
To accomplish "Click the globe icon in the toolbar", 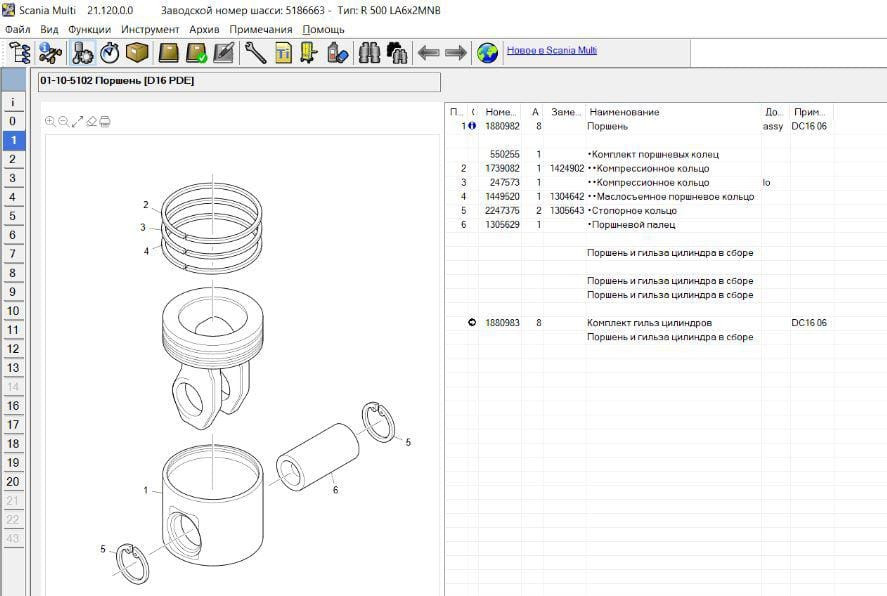I will click(x=487, y=52).
